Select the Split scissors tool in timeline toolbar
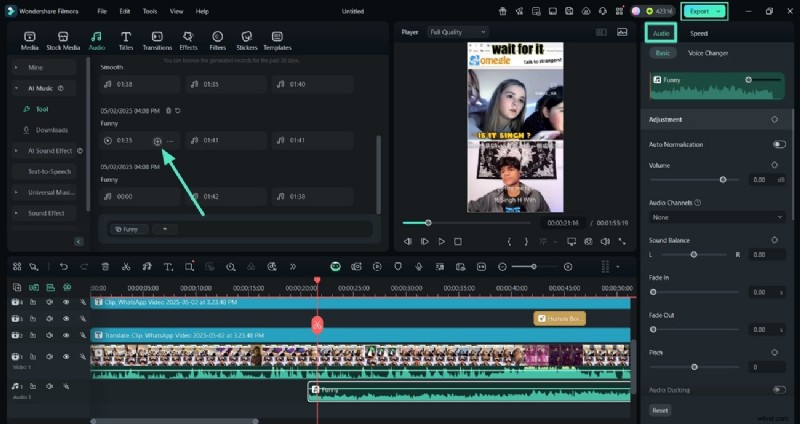The height and width of the screenshot is (424, 800). pyautogui.click(x=126, y=267)
